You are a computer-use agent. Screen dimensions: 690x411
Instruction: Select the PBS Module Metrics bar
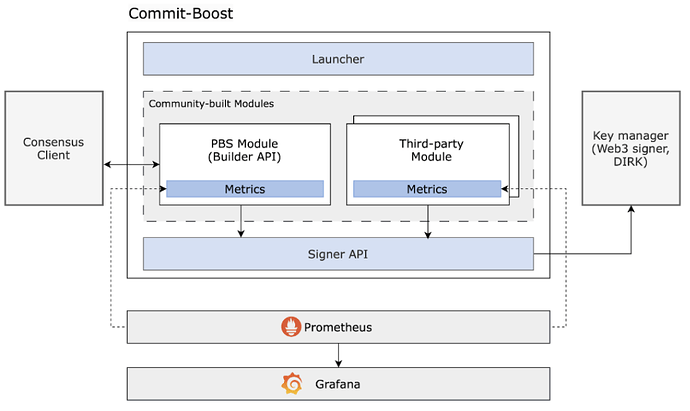(x=245, y=189)
